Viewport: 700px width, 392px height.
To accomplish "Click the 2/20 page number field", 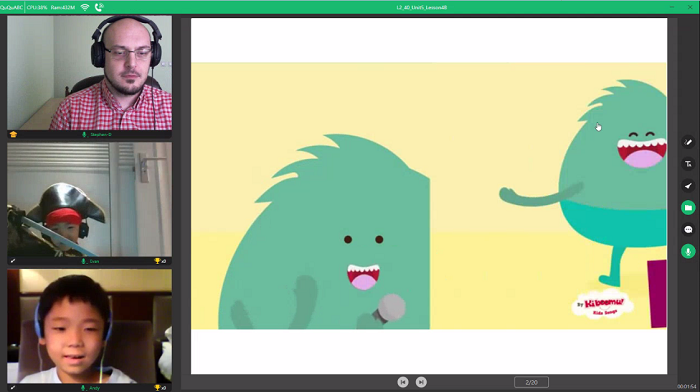I will 531,382.
